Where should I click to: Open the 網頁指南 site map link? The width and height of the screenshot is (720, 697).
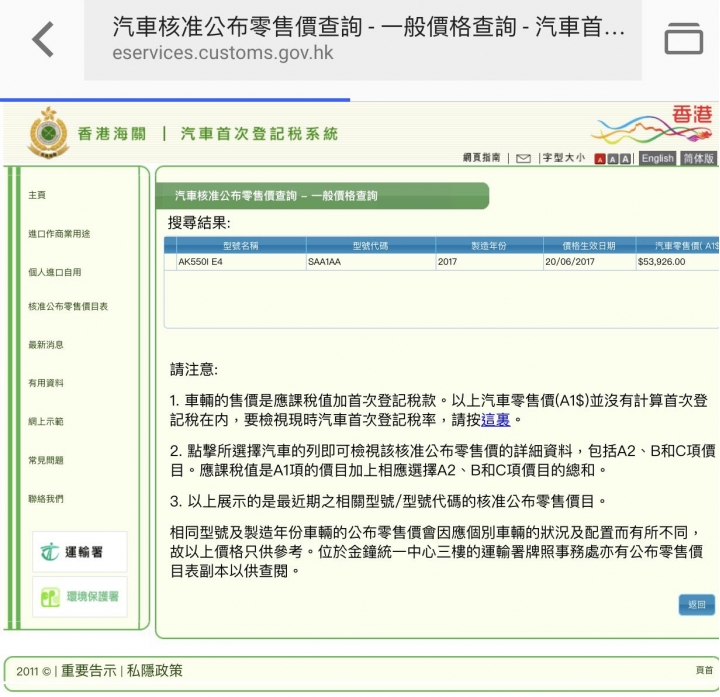pos(481,158)
